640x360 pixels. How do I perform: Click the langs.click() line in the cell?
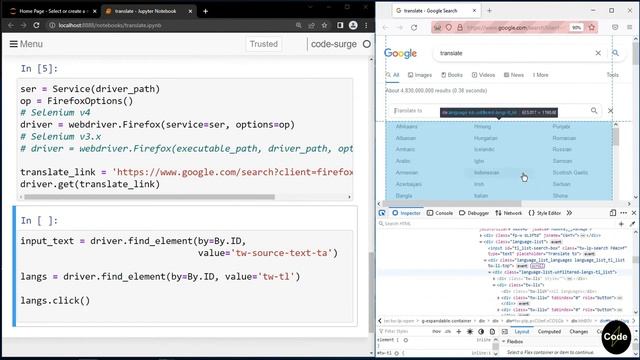tap(55, 300)
